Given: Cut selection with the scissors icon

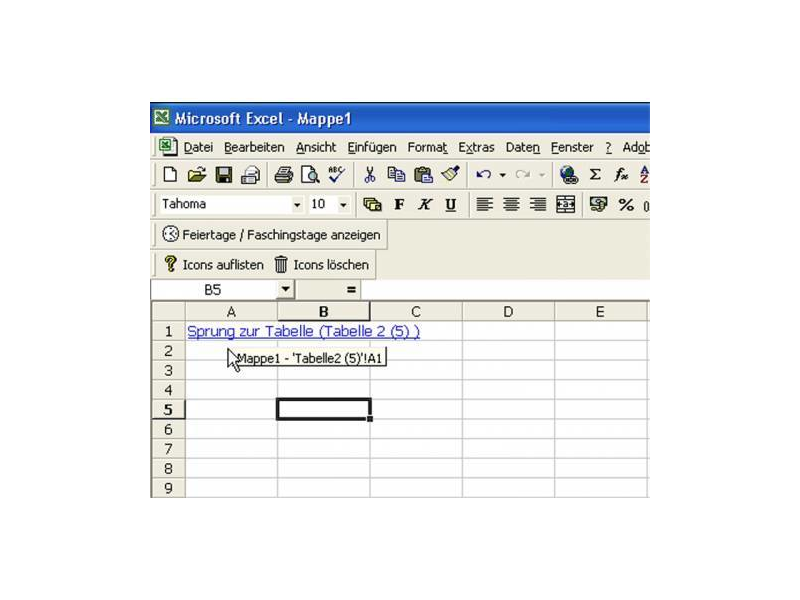Looking at the screenshot, I should click(x=369, y=175).
